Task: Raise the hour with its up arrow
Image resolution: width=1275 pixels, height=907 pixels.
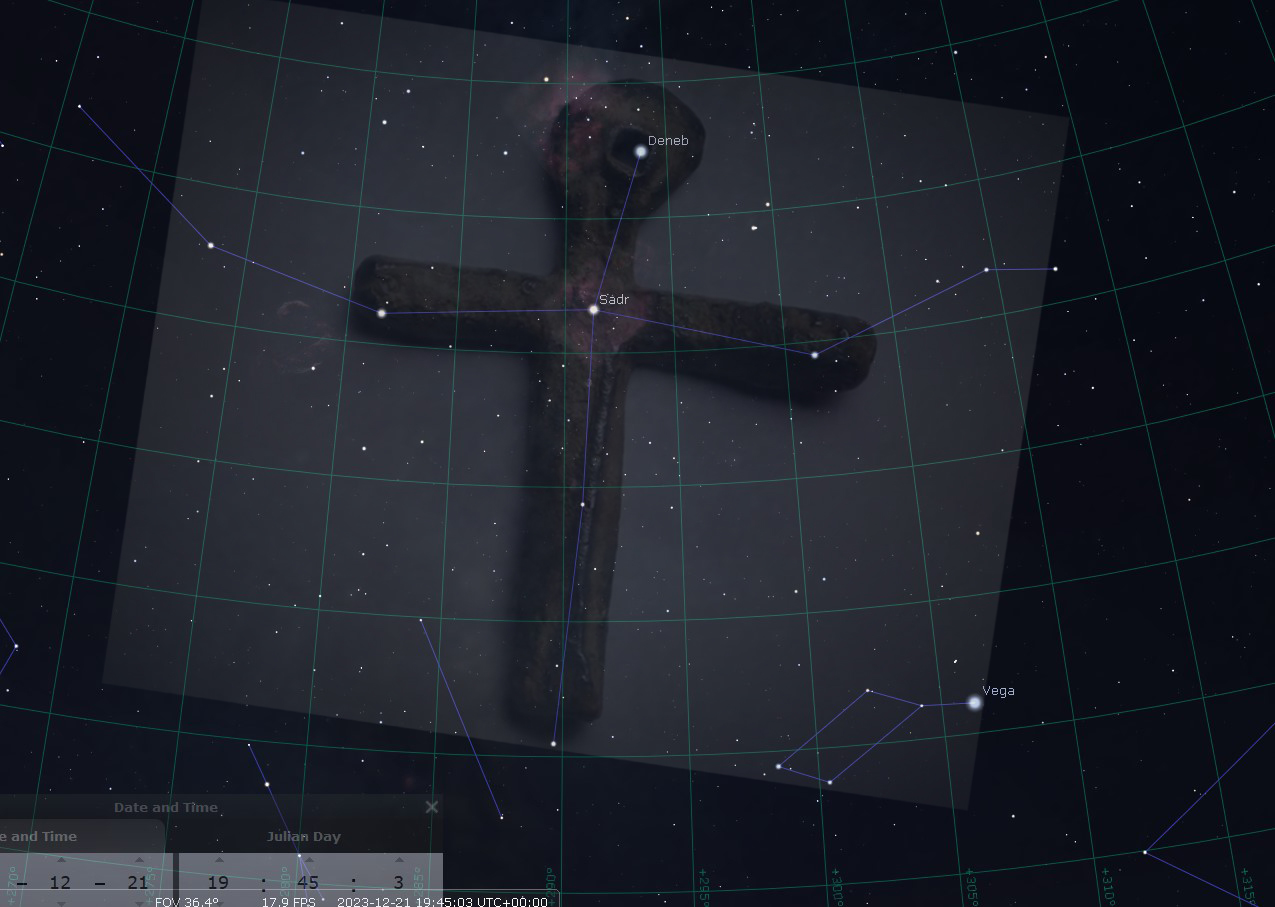Action: tap(219, 860)
